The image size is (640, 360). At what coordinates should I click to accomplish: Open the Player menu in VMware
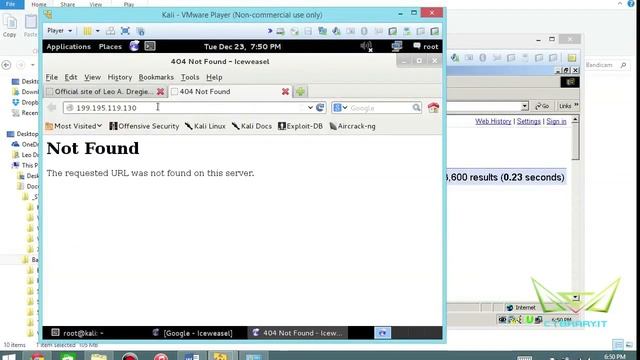pos(59,31)
